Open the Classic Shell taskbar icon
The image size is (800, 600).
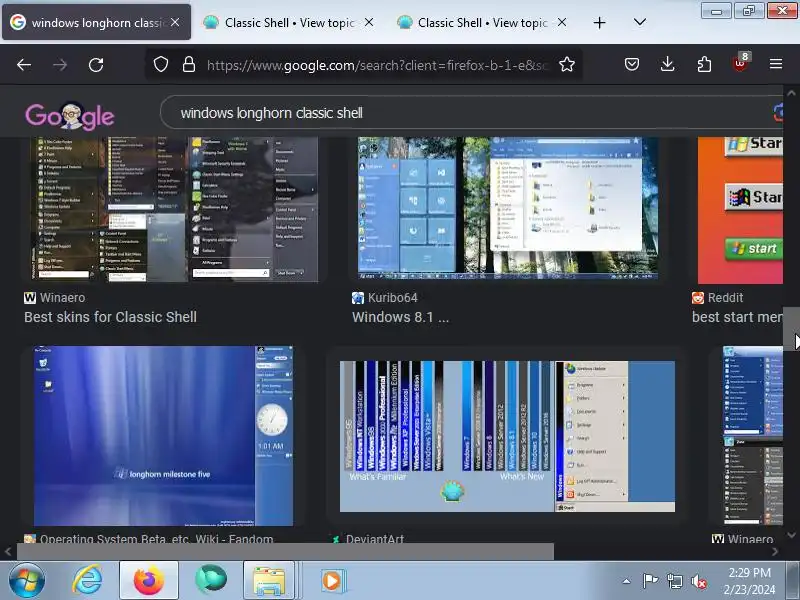coord(211,580)
